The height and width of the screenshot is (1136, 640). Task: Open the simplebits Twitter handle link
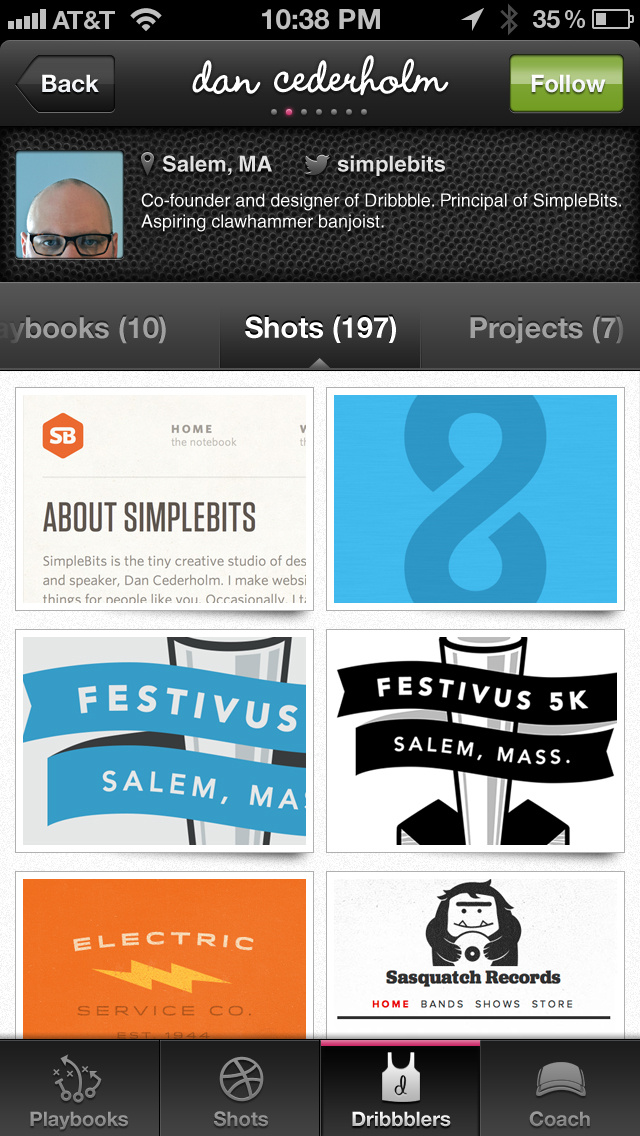point(390,164)
